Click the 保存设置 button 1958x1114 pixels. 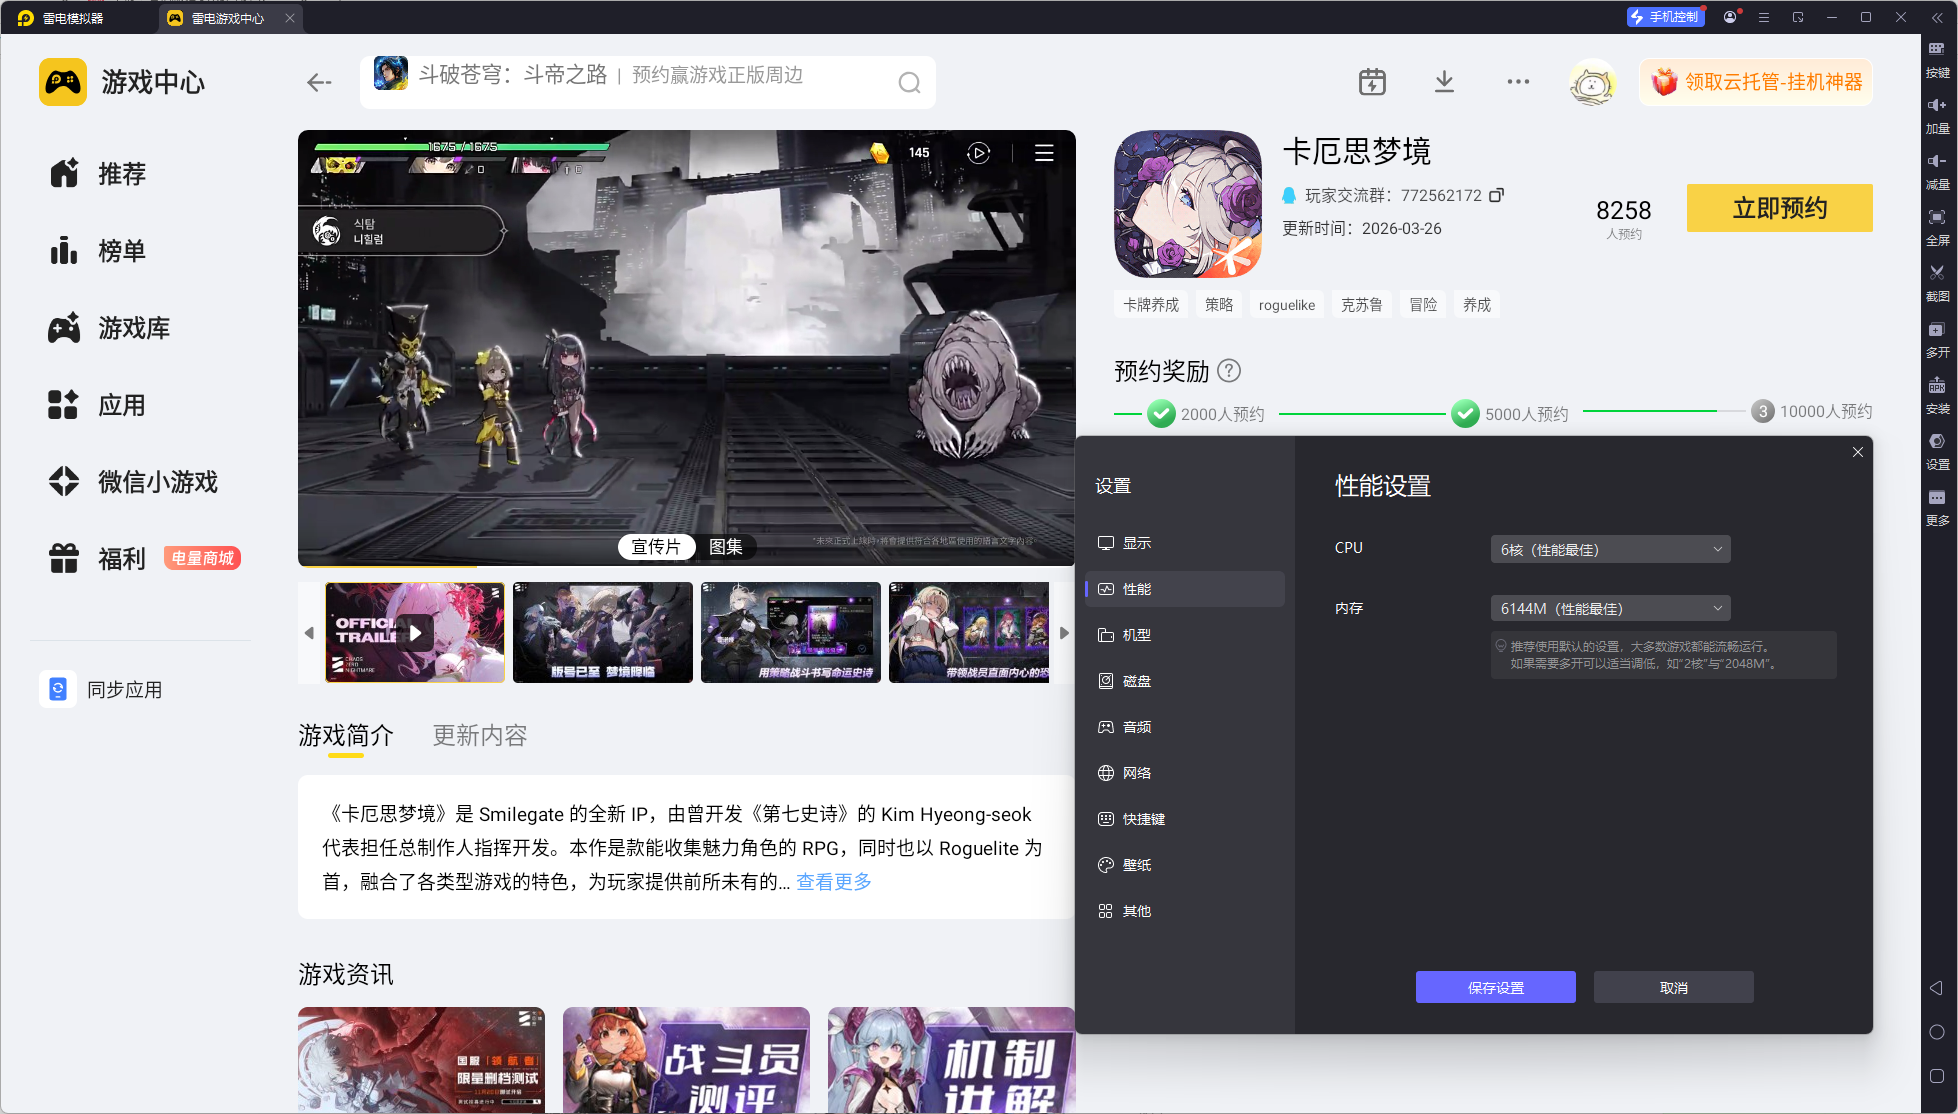click(x=1495, y=987)
